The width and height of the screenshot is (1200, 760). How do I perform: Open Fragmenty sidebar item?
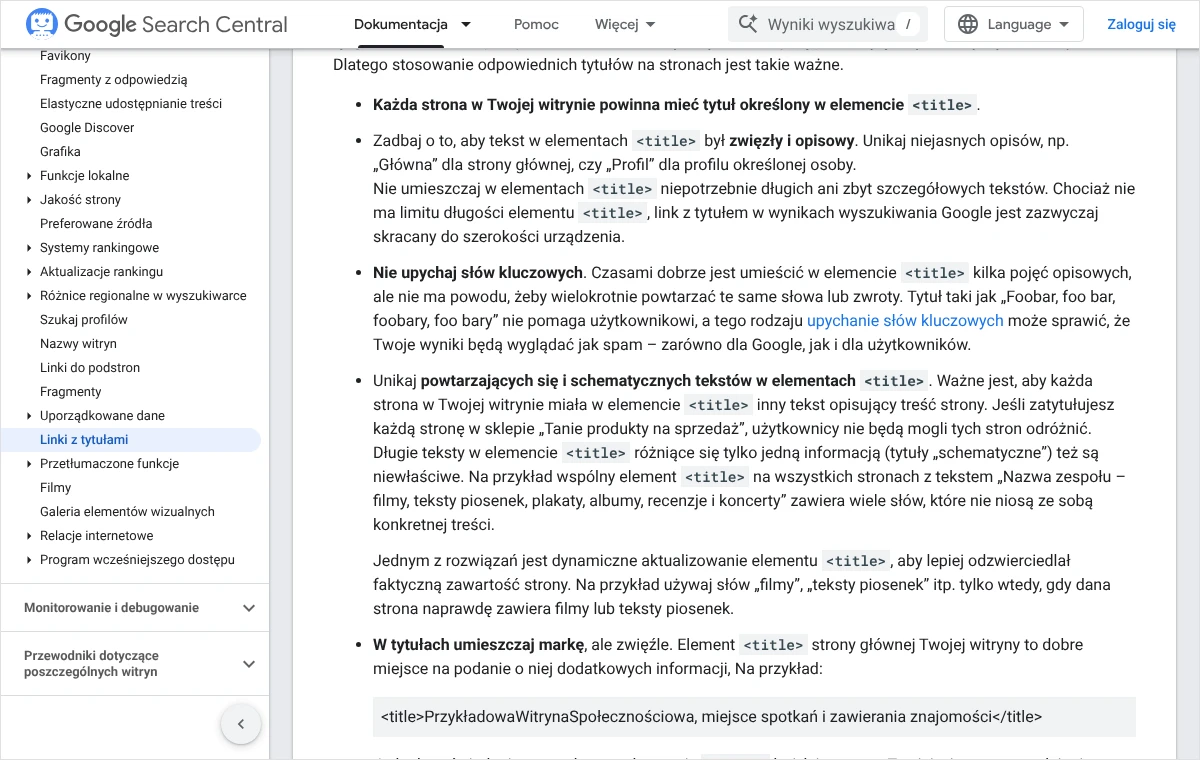(71, 392)
